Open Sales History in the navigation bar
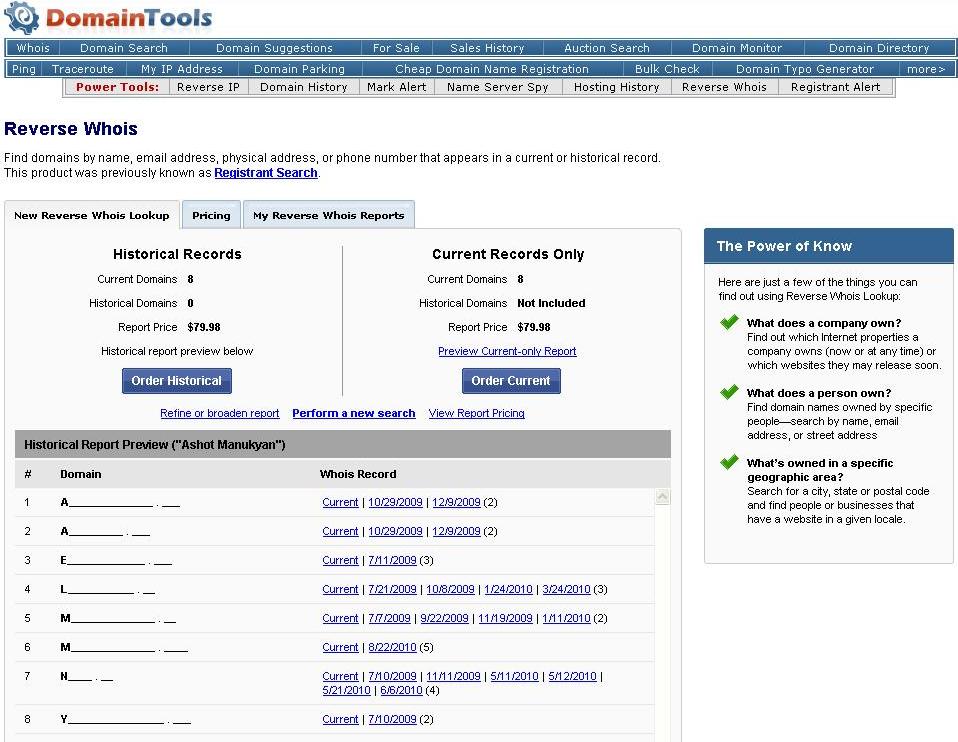This screenshot has height=742, width=958. pos(487,48)
